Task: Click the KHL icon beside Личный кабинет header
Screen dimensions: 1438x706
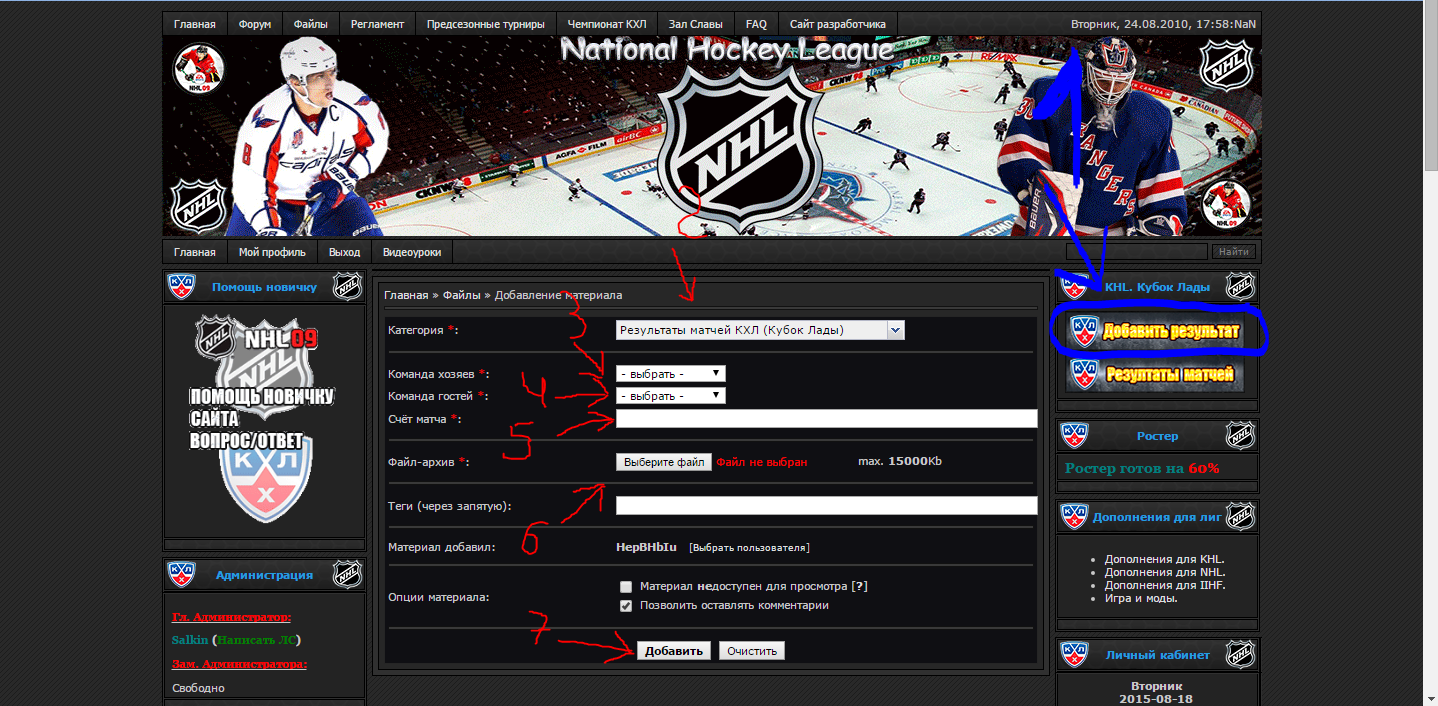Action: pos(1074,655)
